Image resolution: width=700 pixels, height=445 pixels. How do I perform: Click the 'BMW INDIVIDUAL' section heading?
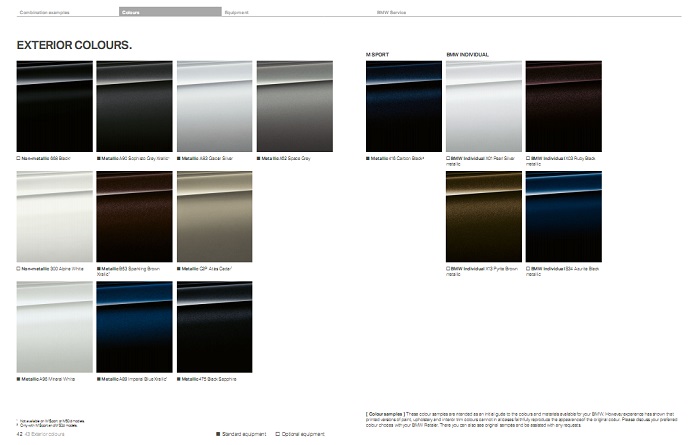(467, 54)
